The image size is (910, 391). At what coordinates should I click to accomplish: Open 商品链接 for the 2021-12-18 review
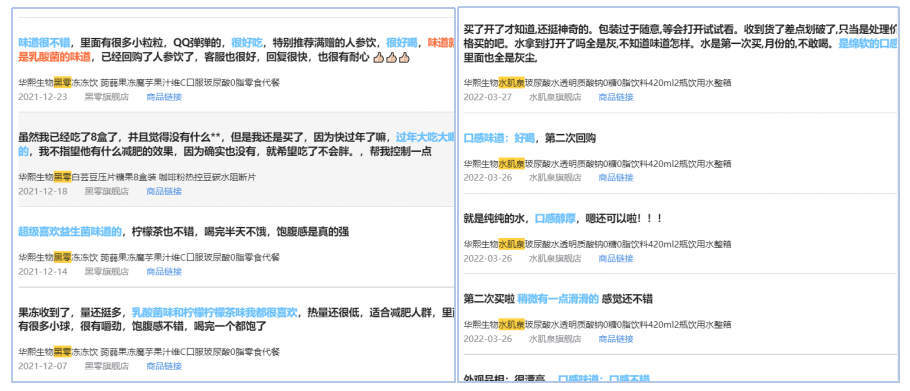(164, 191)
